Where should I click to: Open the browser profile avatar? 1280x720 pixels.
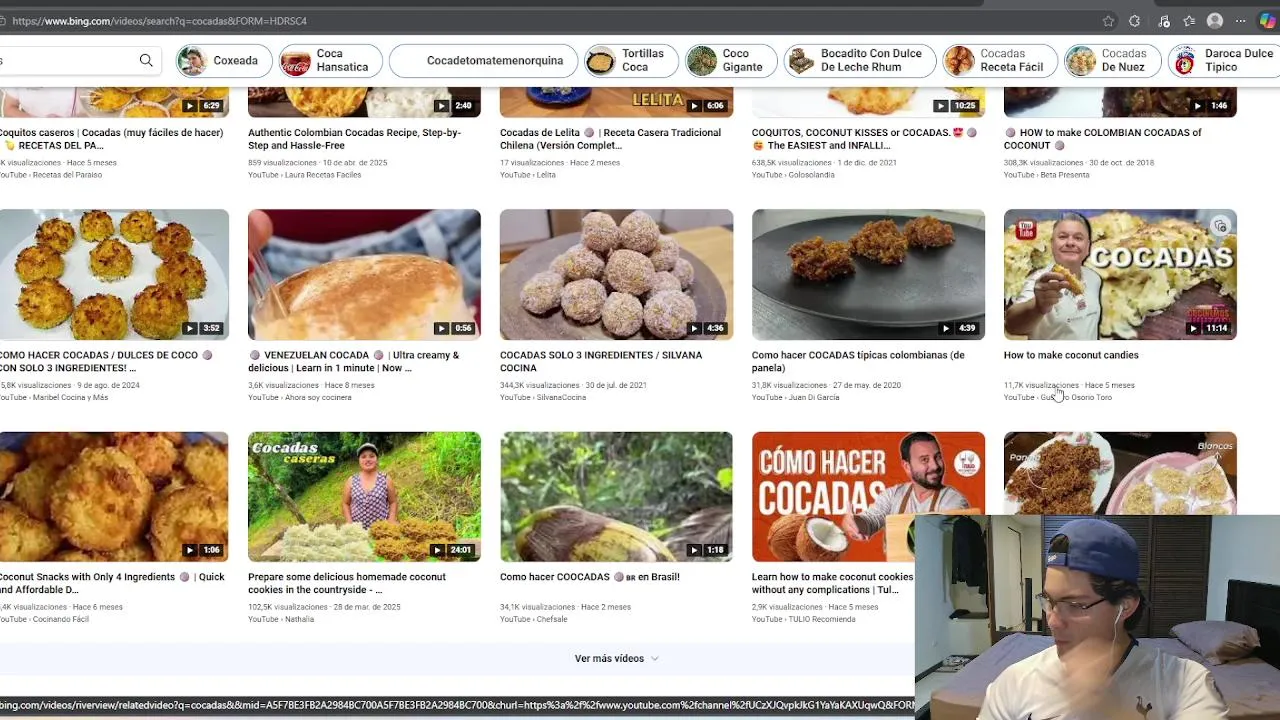[x=1215, y=21]
